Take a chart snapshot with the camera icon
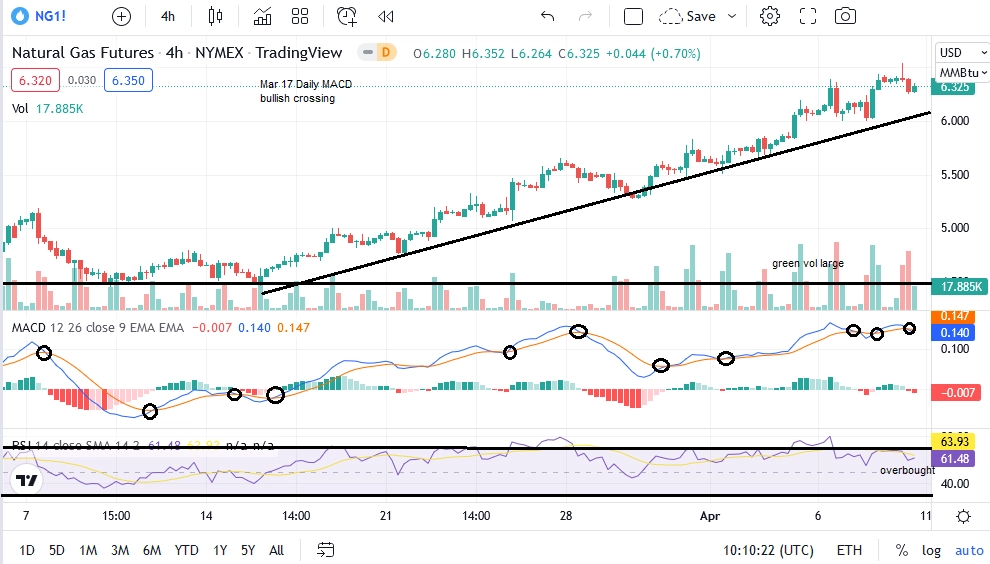Image resolution: width=990 pixels, height=564 pixels. pos(845,16)
